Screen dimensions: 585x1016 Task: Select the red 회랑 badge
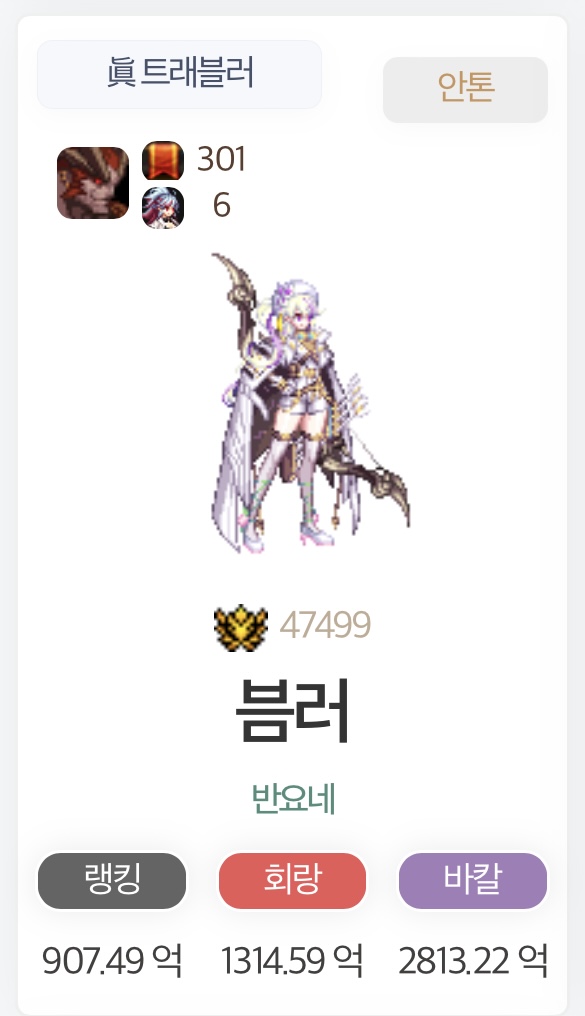pos(292,880)
